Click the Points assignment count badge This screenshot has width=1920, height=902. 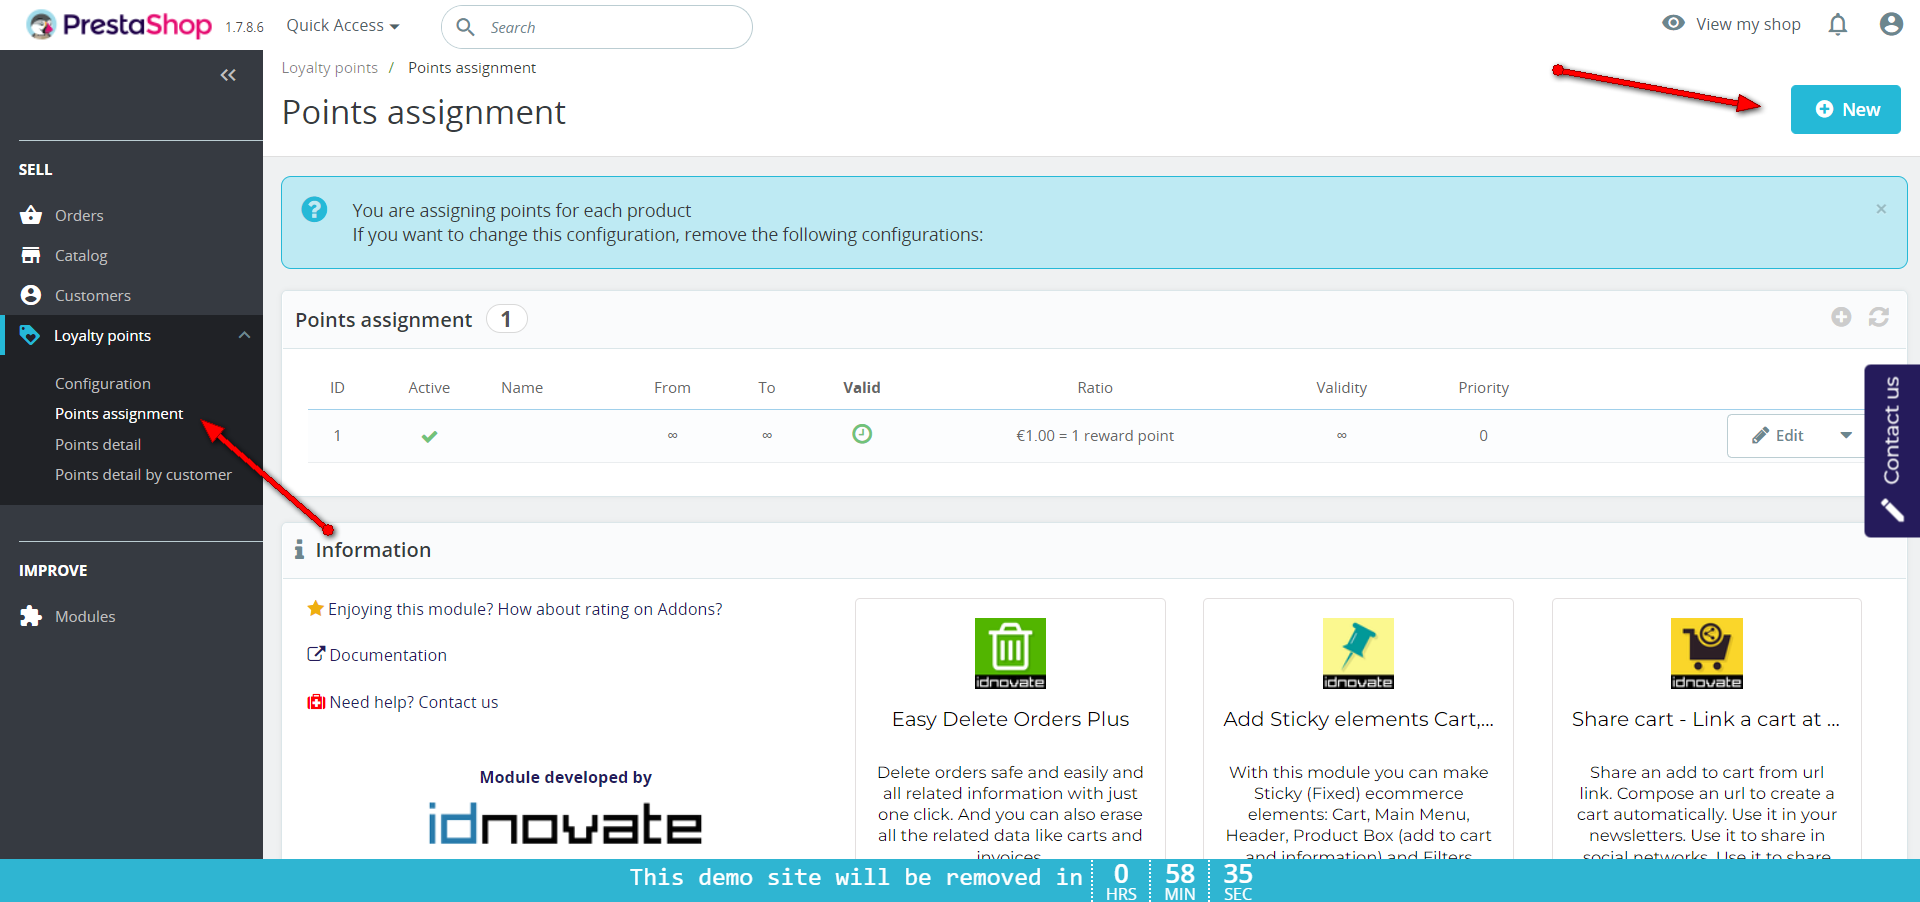click(506, 319)
